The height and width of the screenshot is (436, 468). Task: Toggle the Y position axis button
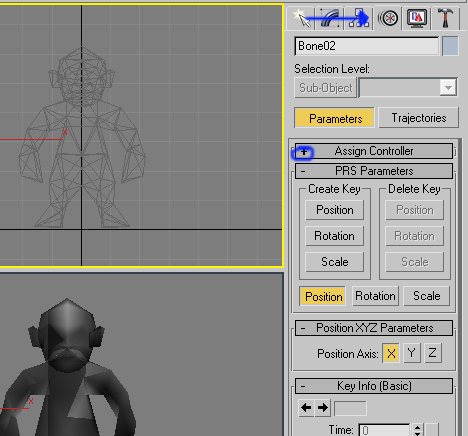click(412, 353)
